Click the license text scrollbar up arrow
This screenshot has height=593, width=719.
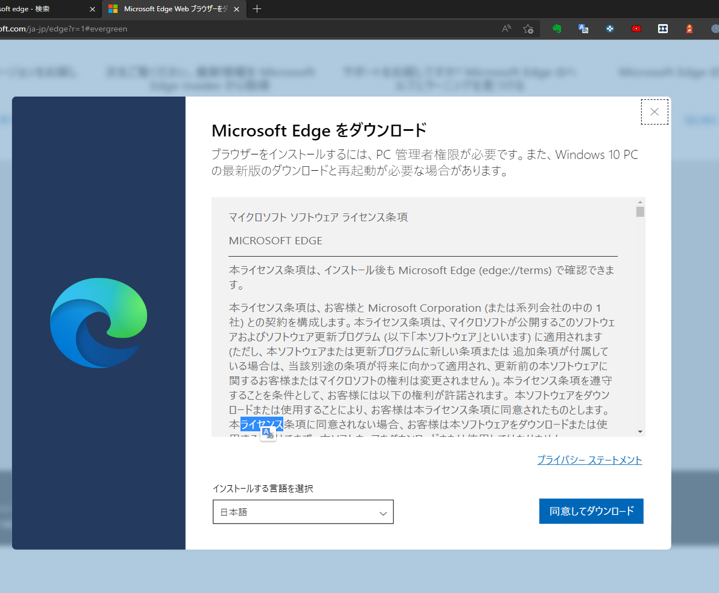click(x=640, y=202)
